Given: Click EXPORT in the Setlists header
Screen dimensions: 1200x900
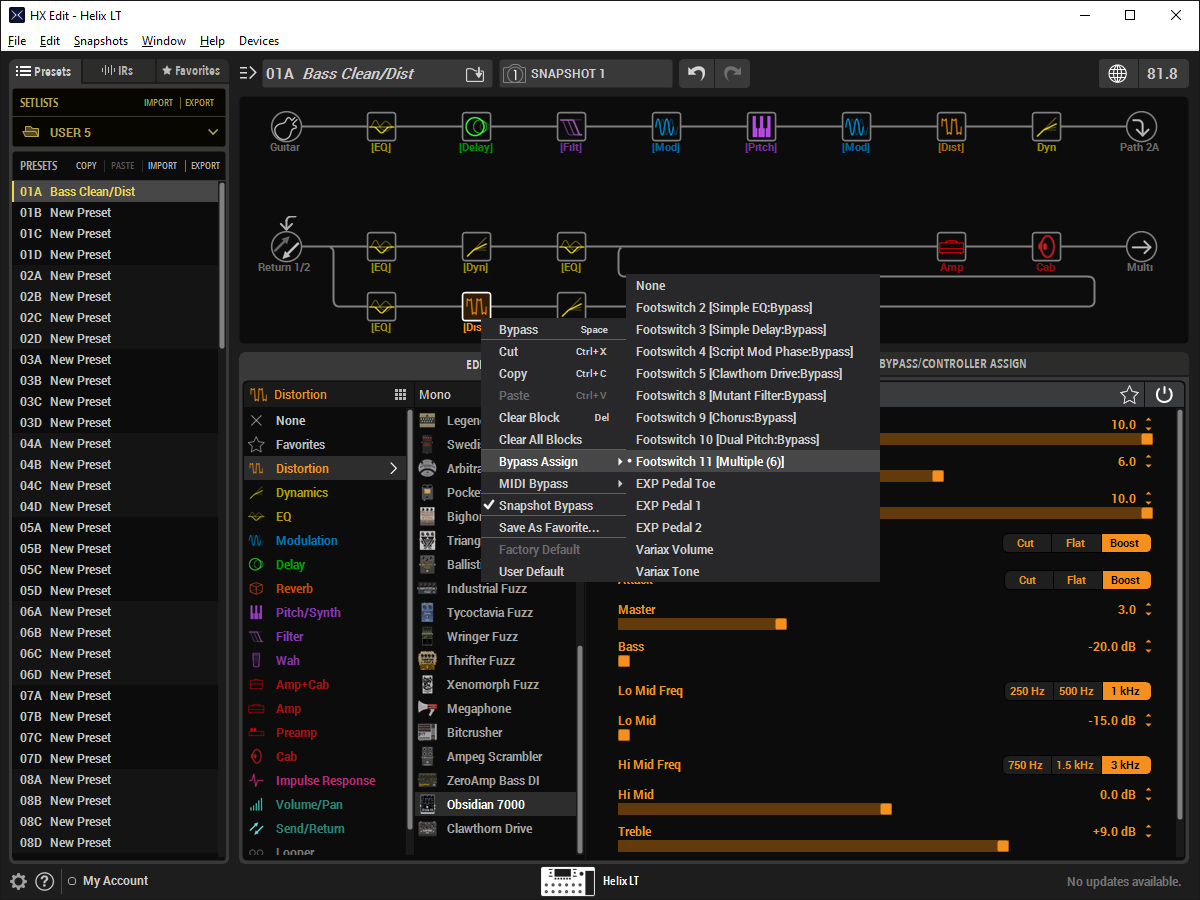Looking at the screenshot, I should pos(199,103).
